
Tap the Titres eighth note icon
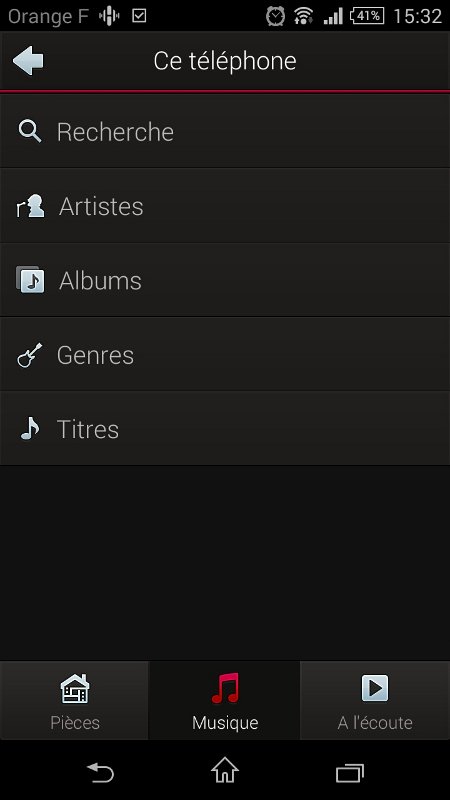point(30,429)
